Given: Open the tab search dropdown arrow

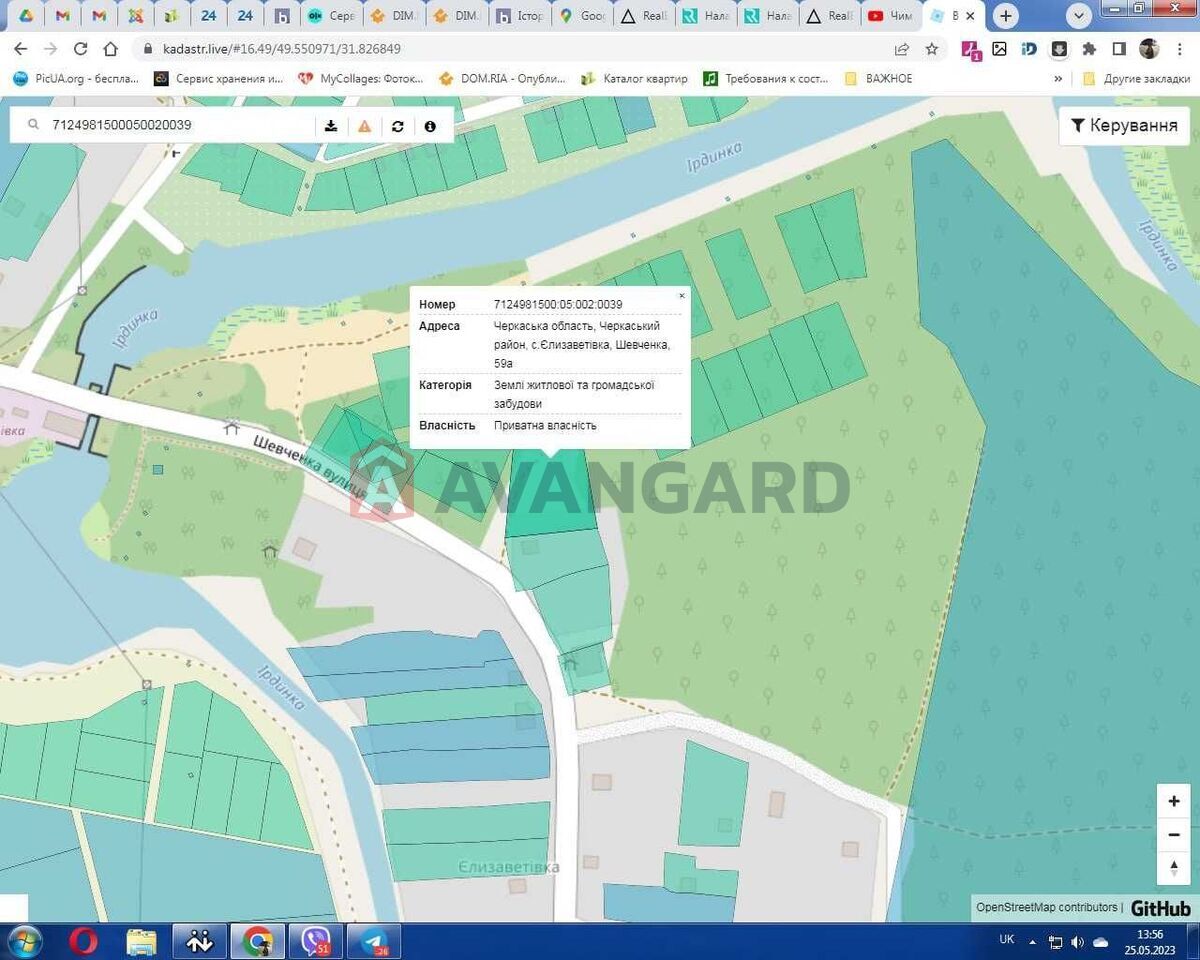Looking at the screenshot, I should (x=1078, y=16).
